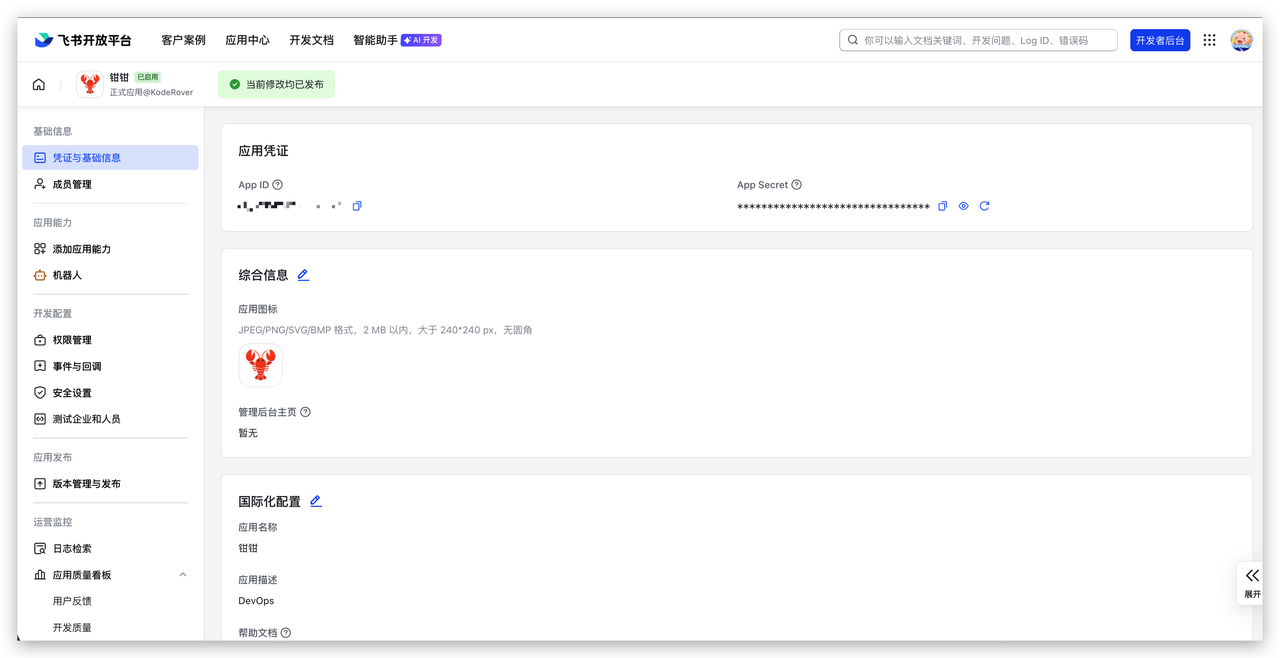Click the Feishu Open Platform logo
This screenshot has width=1280, height=658.
(x=83, y=40)
